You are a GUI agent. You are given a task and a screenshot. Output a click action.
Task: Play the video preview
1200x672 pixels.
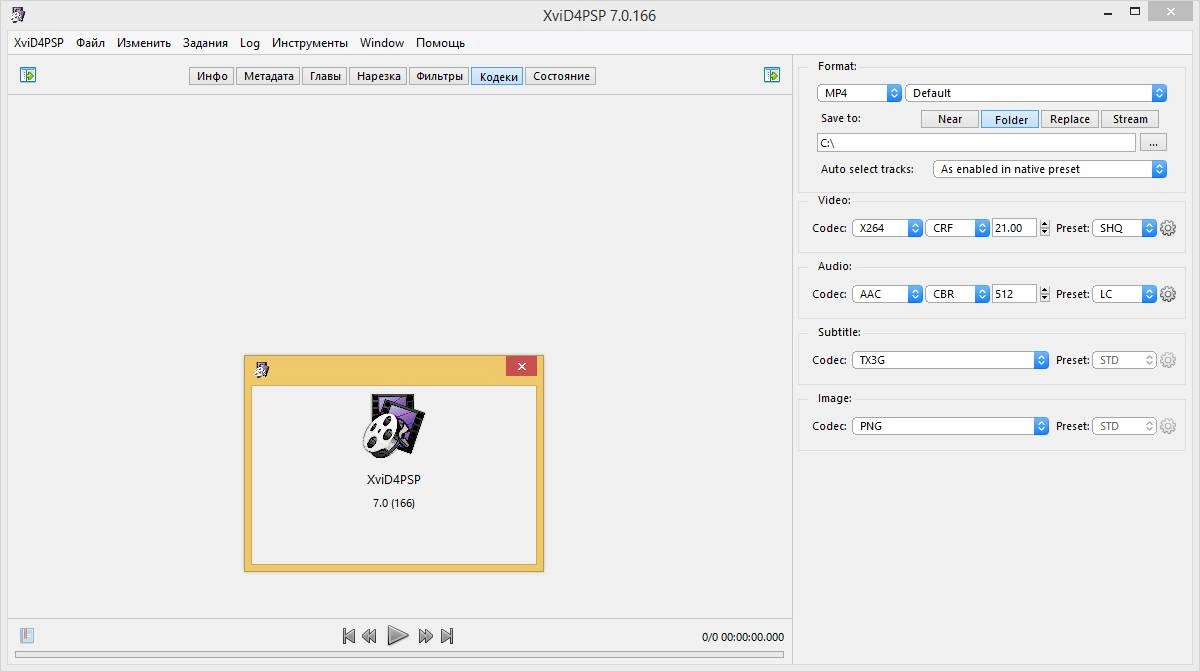[x=397, y=635]
